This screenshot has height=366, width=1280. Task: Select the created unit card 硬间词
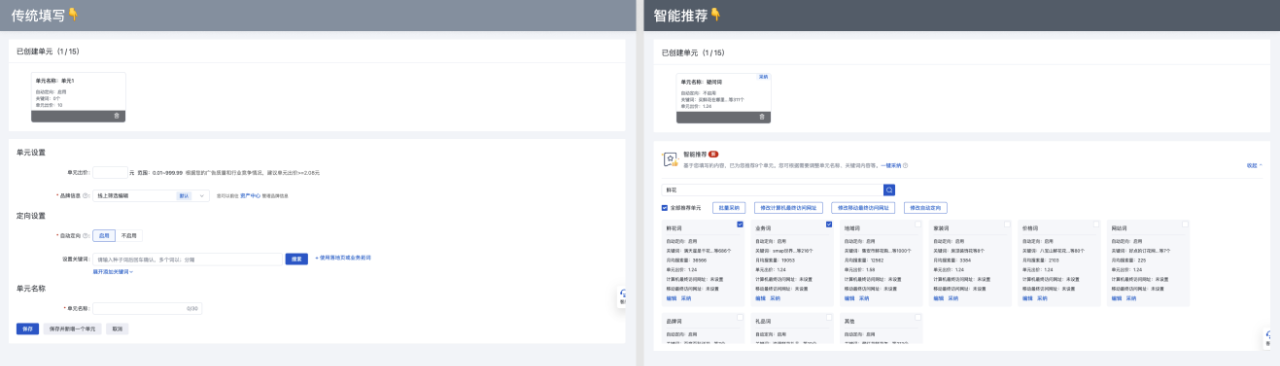(723, 97)
